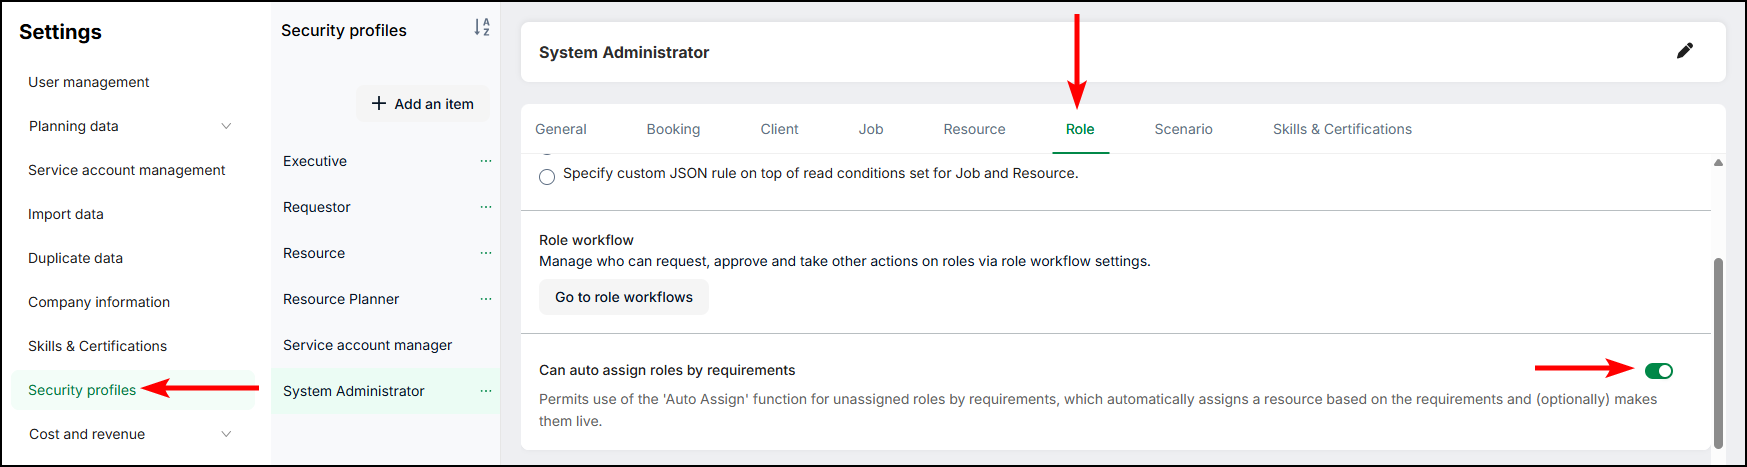Click the Add an item button

[423, 104]
